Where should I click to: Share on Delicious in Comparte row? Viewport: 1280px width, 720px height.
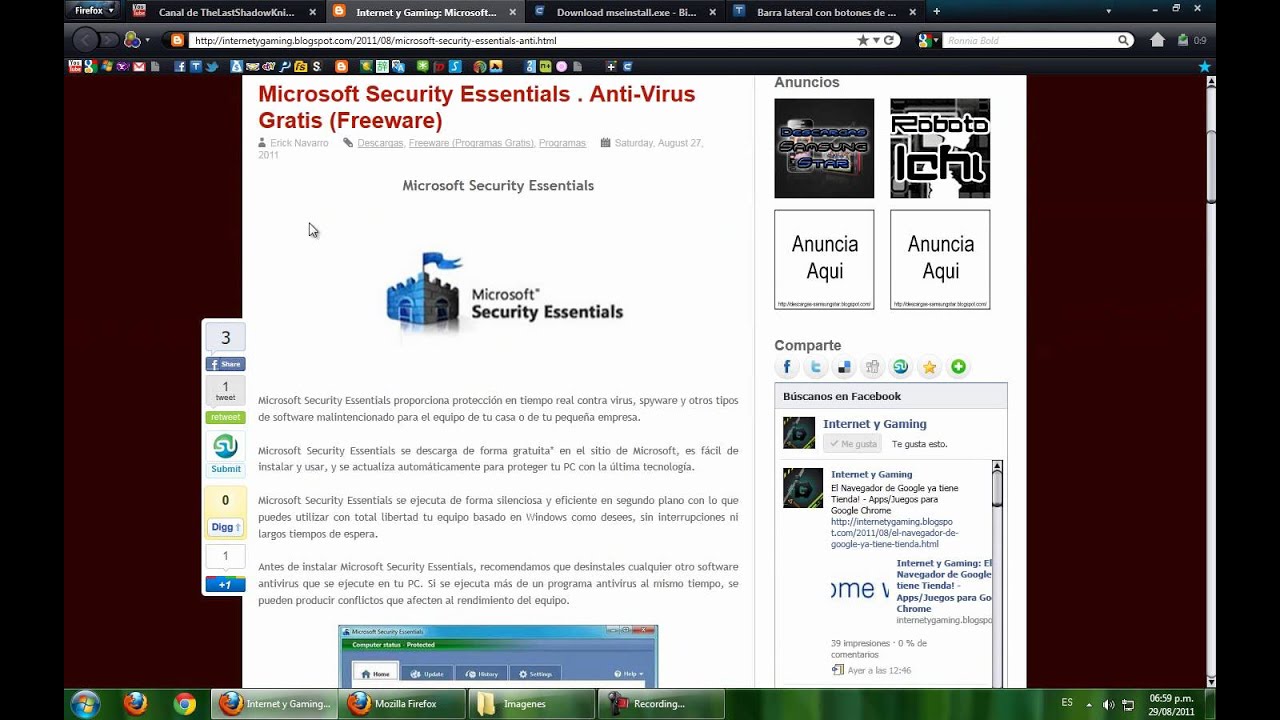tap(844, 367)
